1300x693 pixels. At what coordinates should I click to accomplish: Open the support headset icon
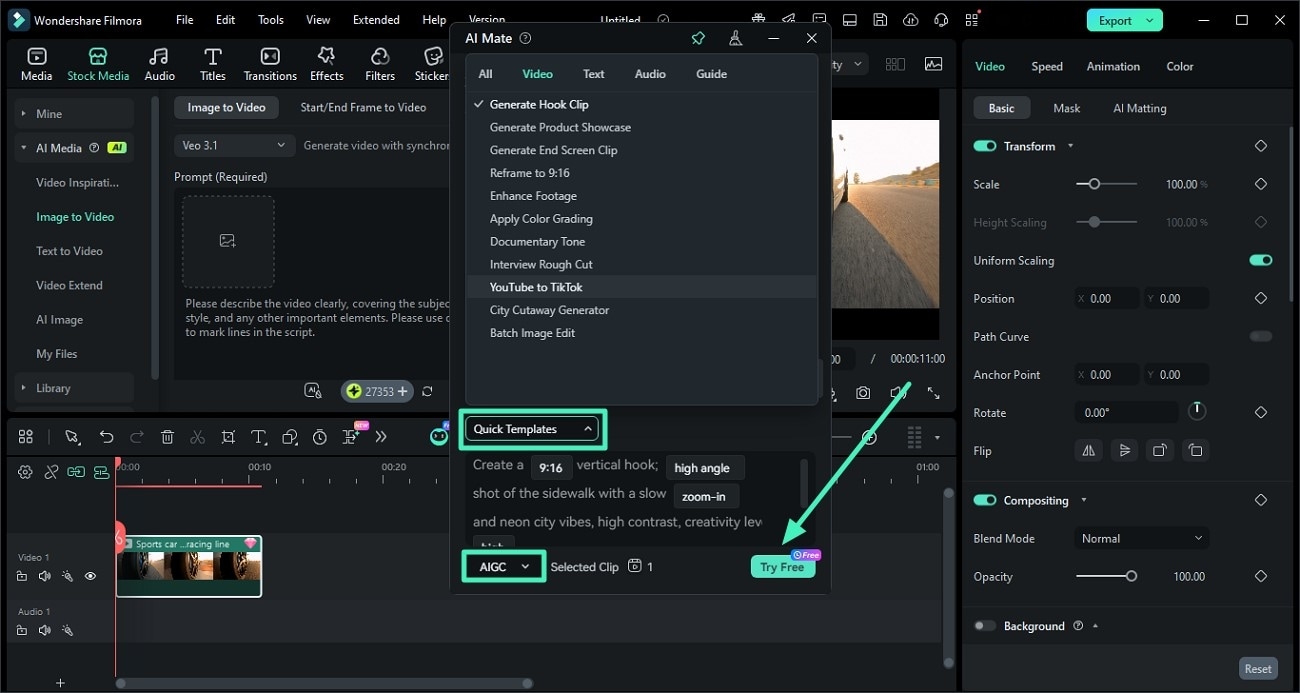pos(940,20)
